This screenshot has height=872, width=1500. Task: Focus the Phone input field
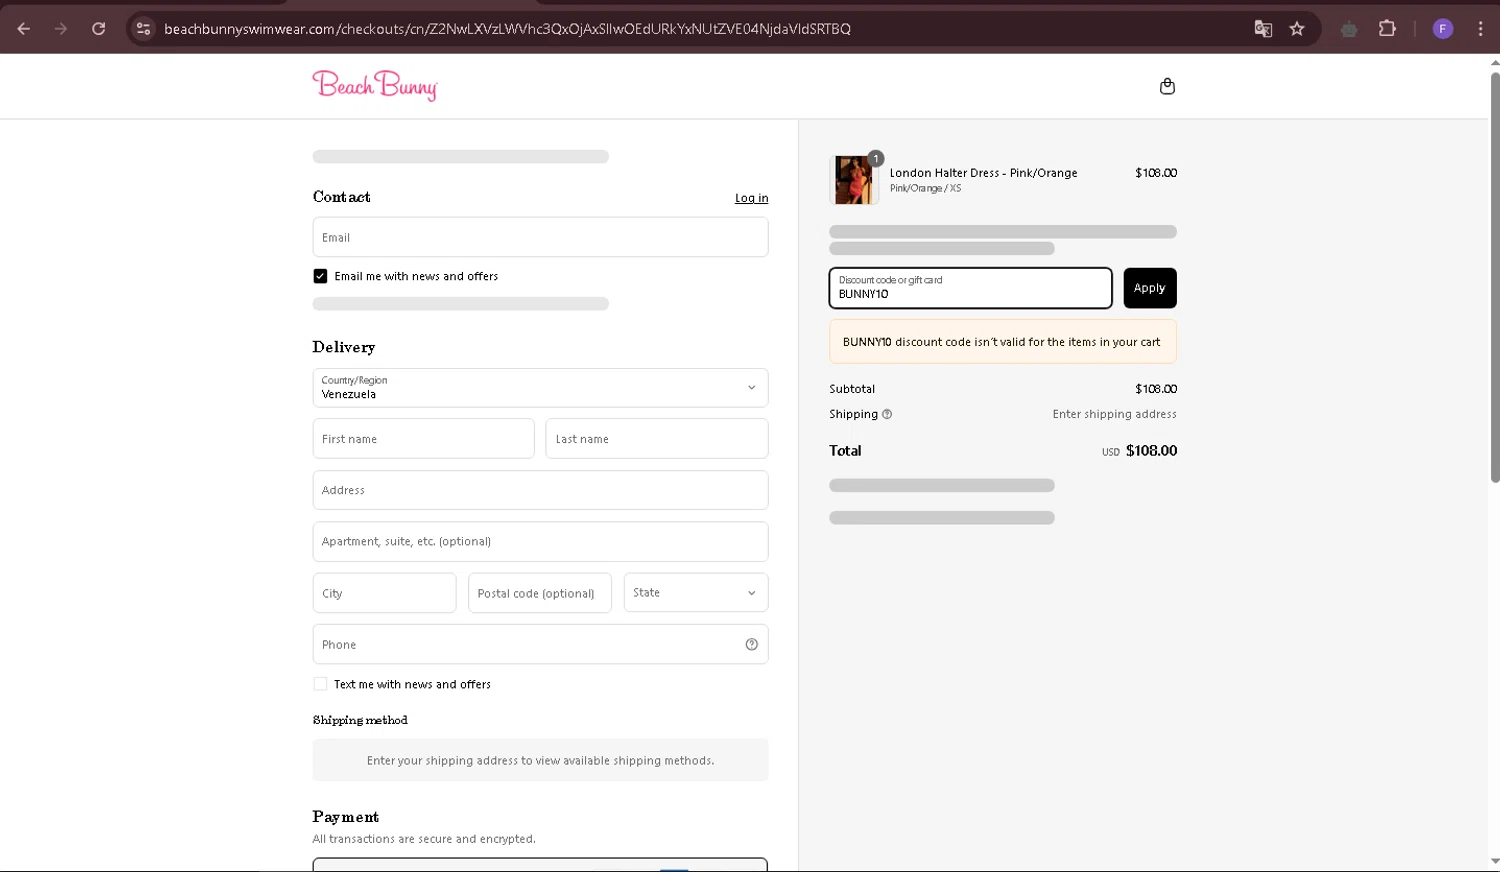click(540, 644)
